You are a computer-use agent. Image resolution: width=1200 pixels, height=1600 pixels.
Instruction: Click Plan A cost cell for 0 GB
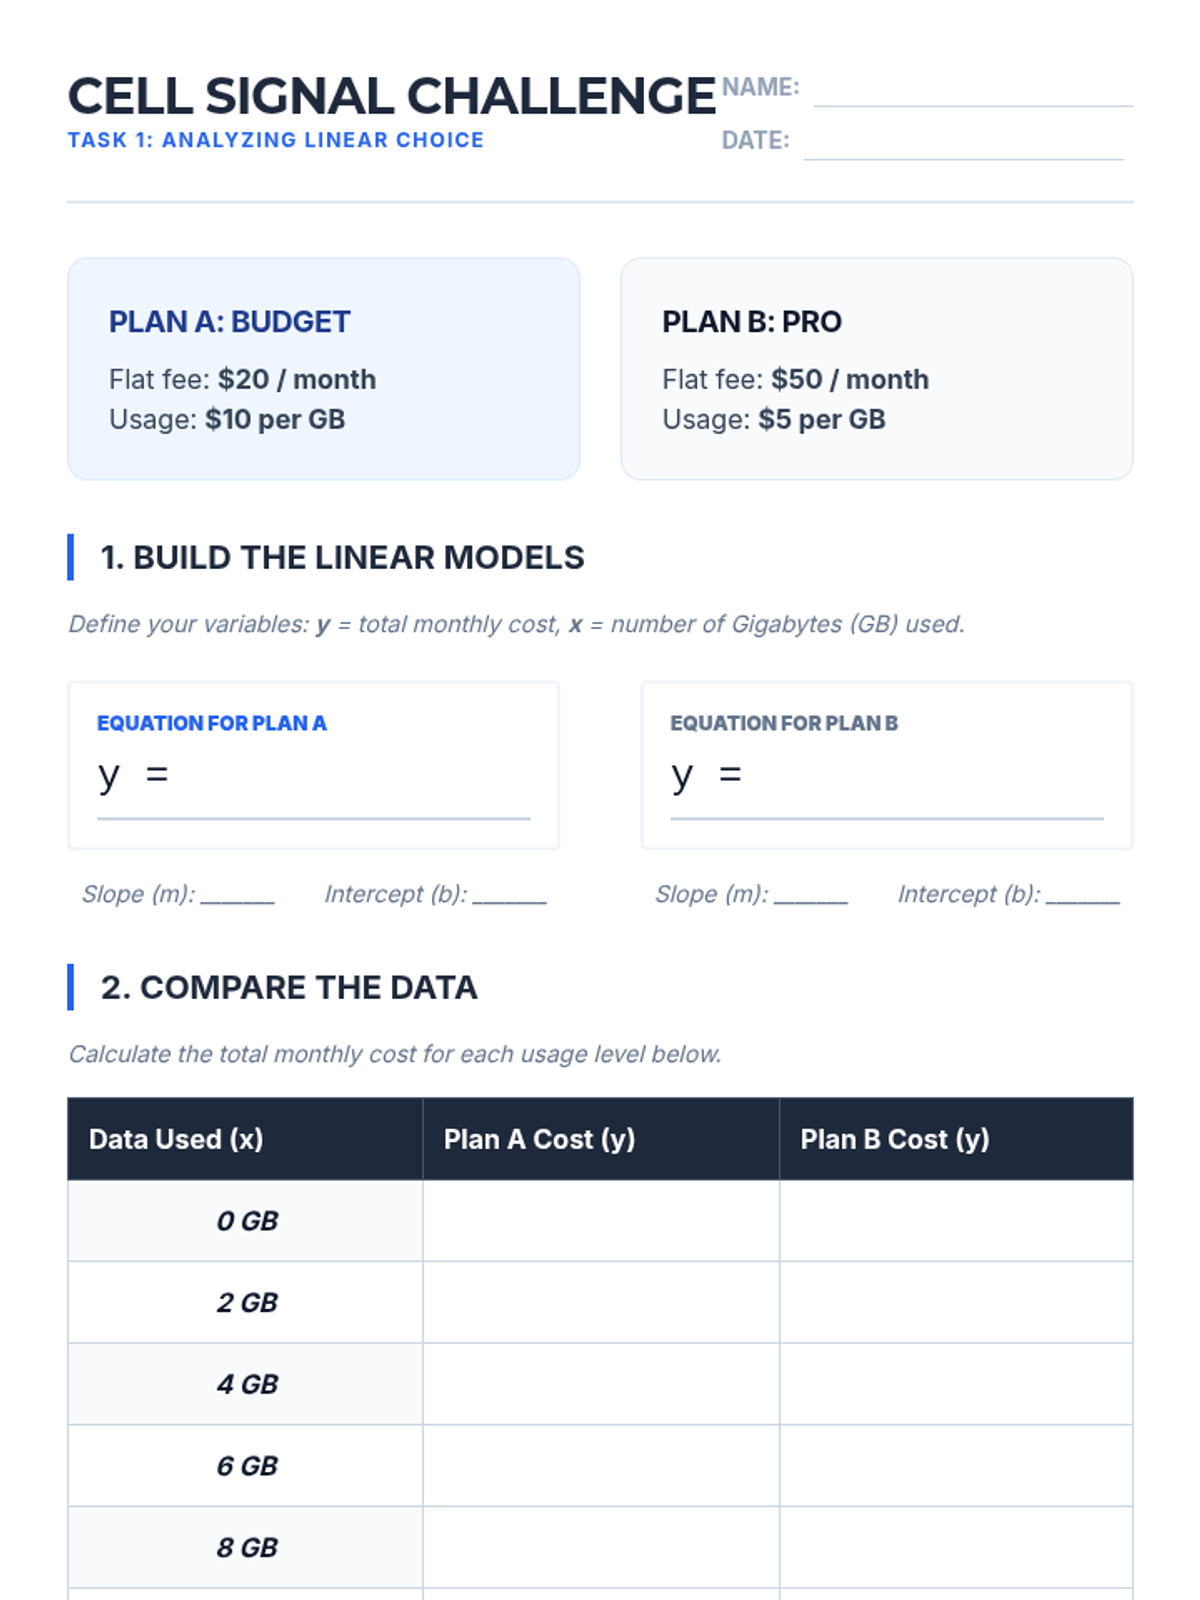(600, 1221)
